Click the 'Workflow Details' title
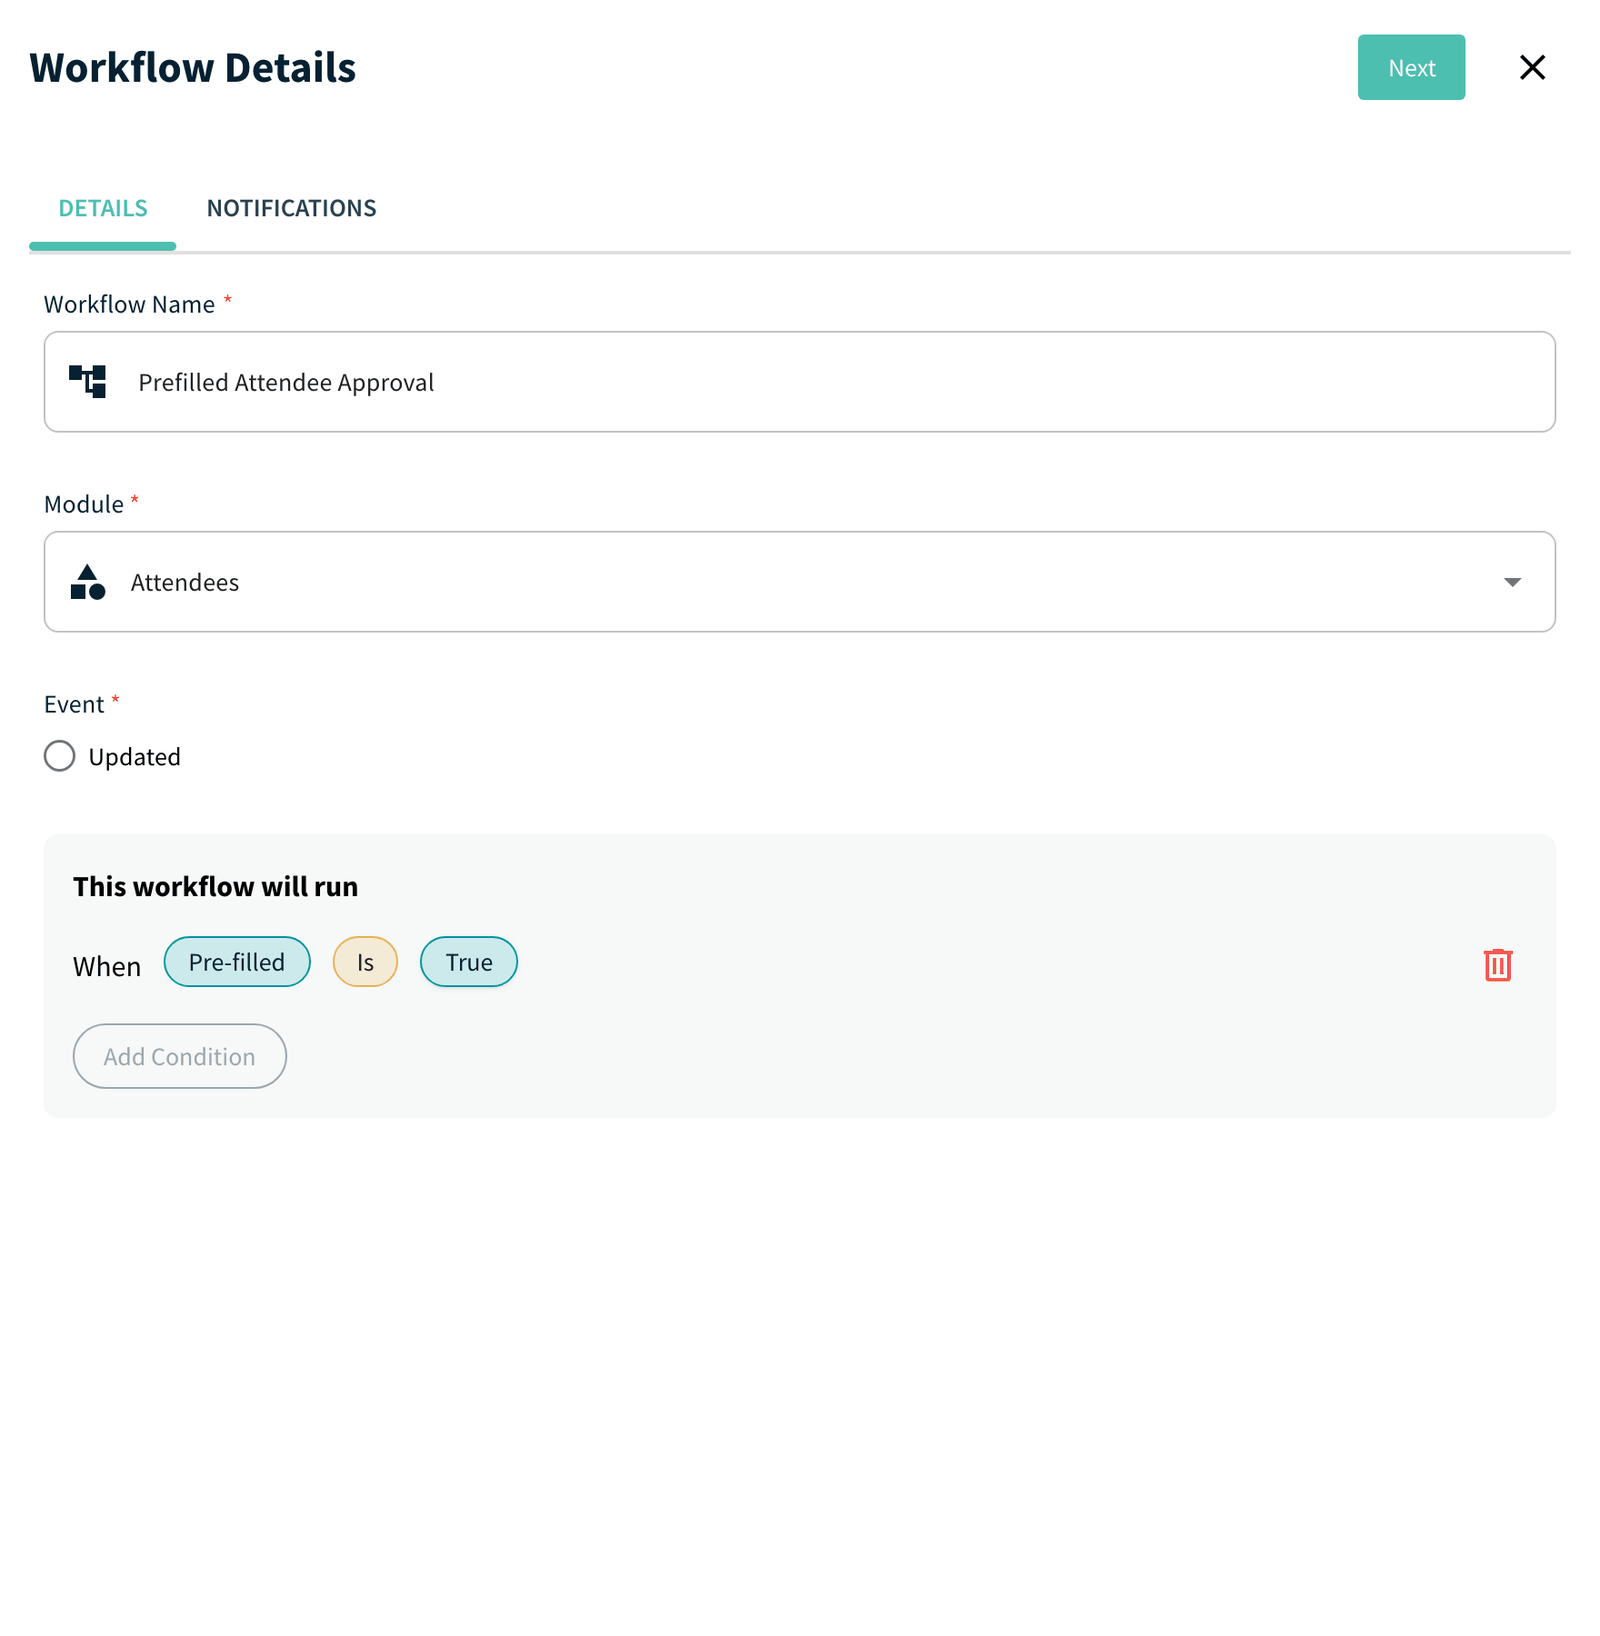Screen dimensions: 1600x1636 [x=193, y=68]
